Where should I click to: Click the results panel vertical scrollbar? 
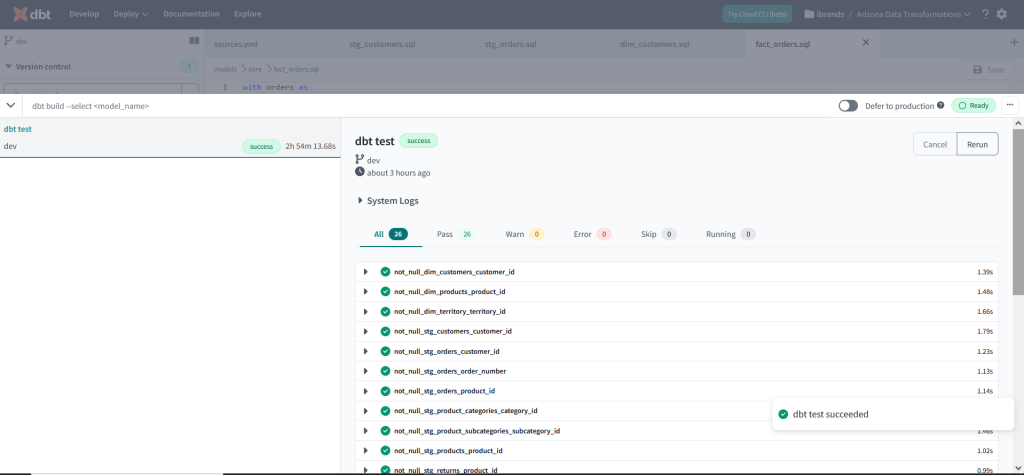point(1017,200)
